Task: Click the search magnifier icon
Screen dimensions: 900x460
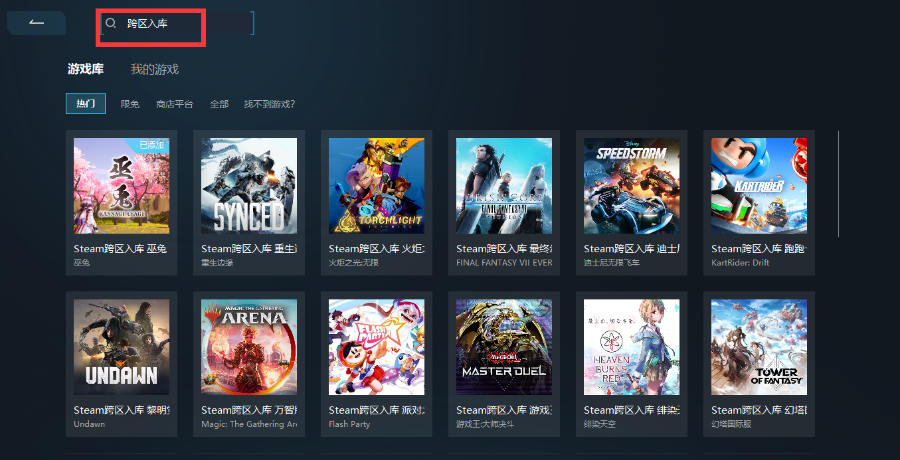Action: tap(111, 23)
